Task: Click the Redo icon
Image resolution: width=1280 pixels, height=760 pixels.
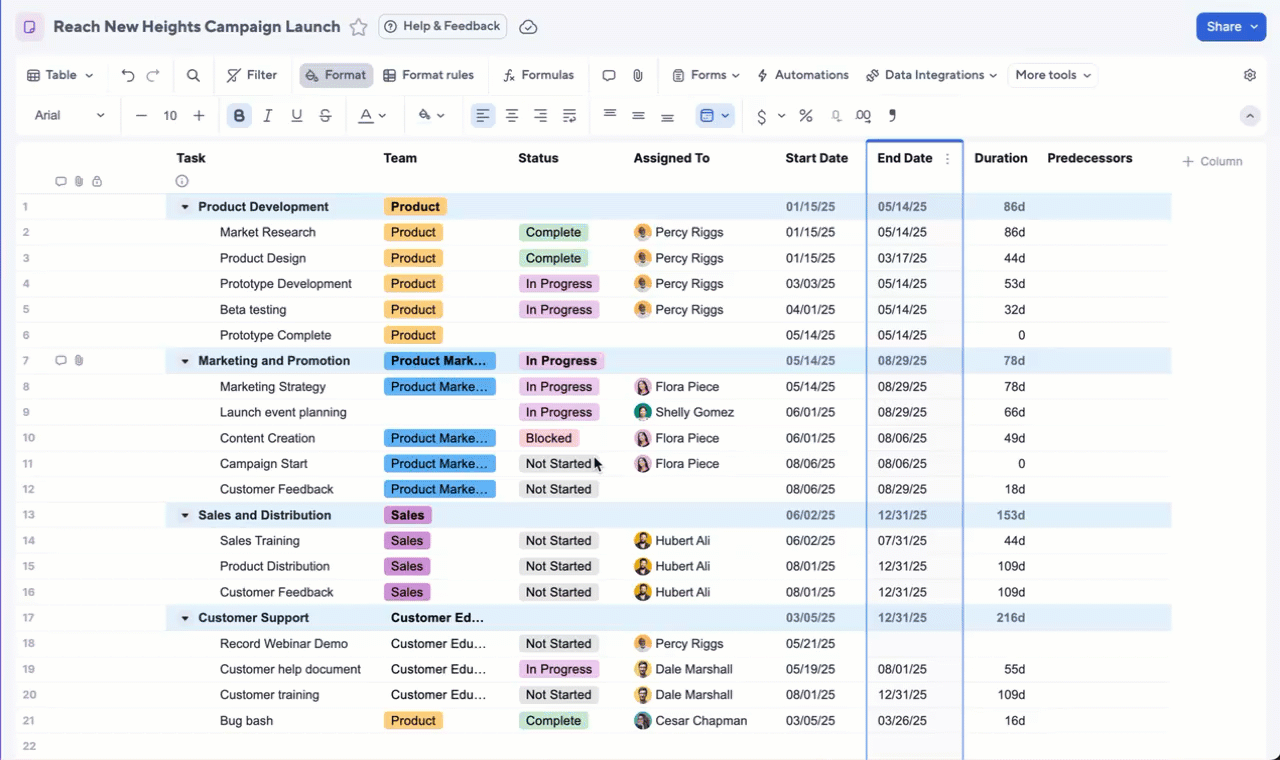Action: [x=155, y=75]
